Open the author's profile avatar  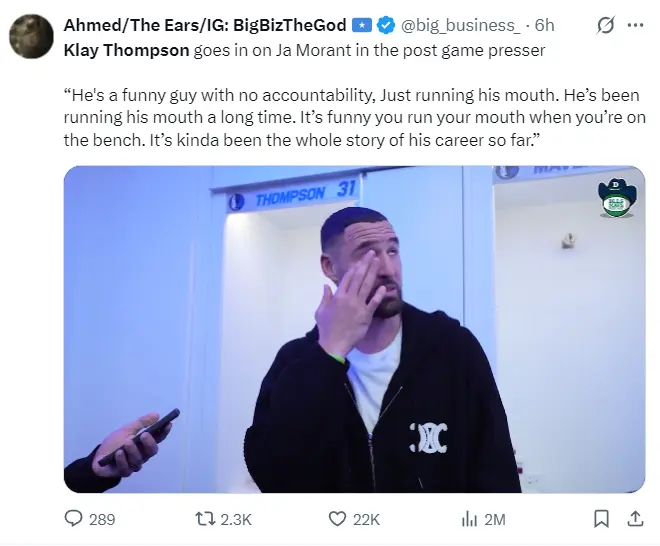30,37
